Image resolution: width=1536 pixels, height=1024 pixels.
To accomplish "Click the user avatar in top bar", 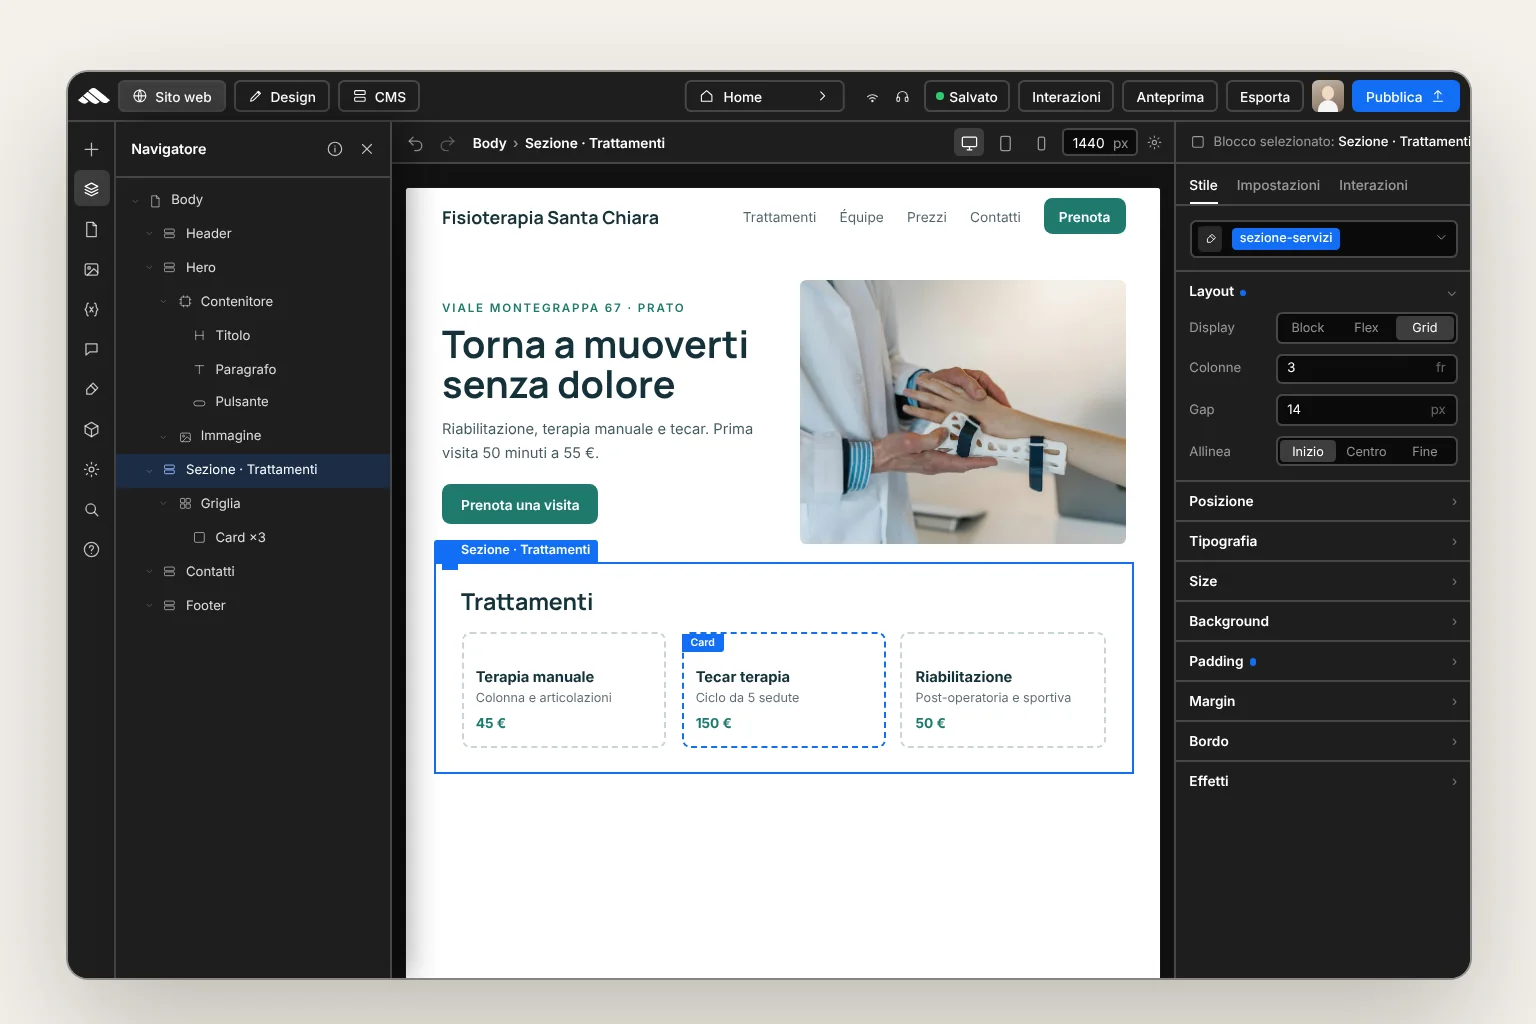I will point(1328,96).
